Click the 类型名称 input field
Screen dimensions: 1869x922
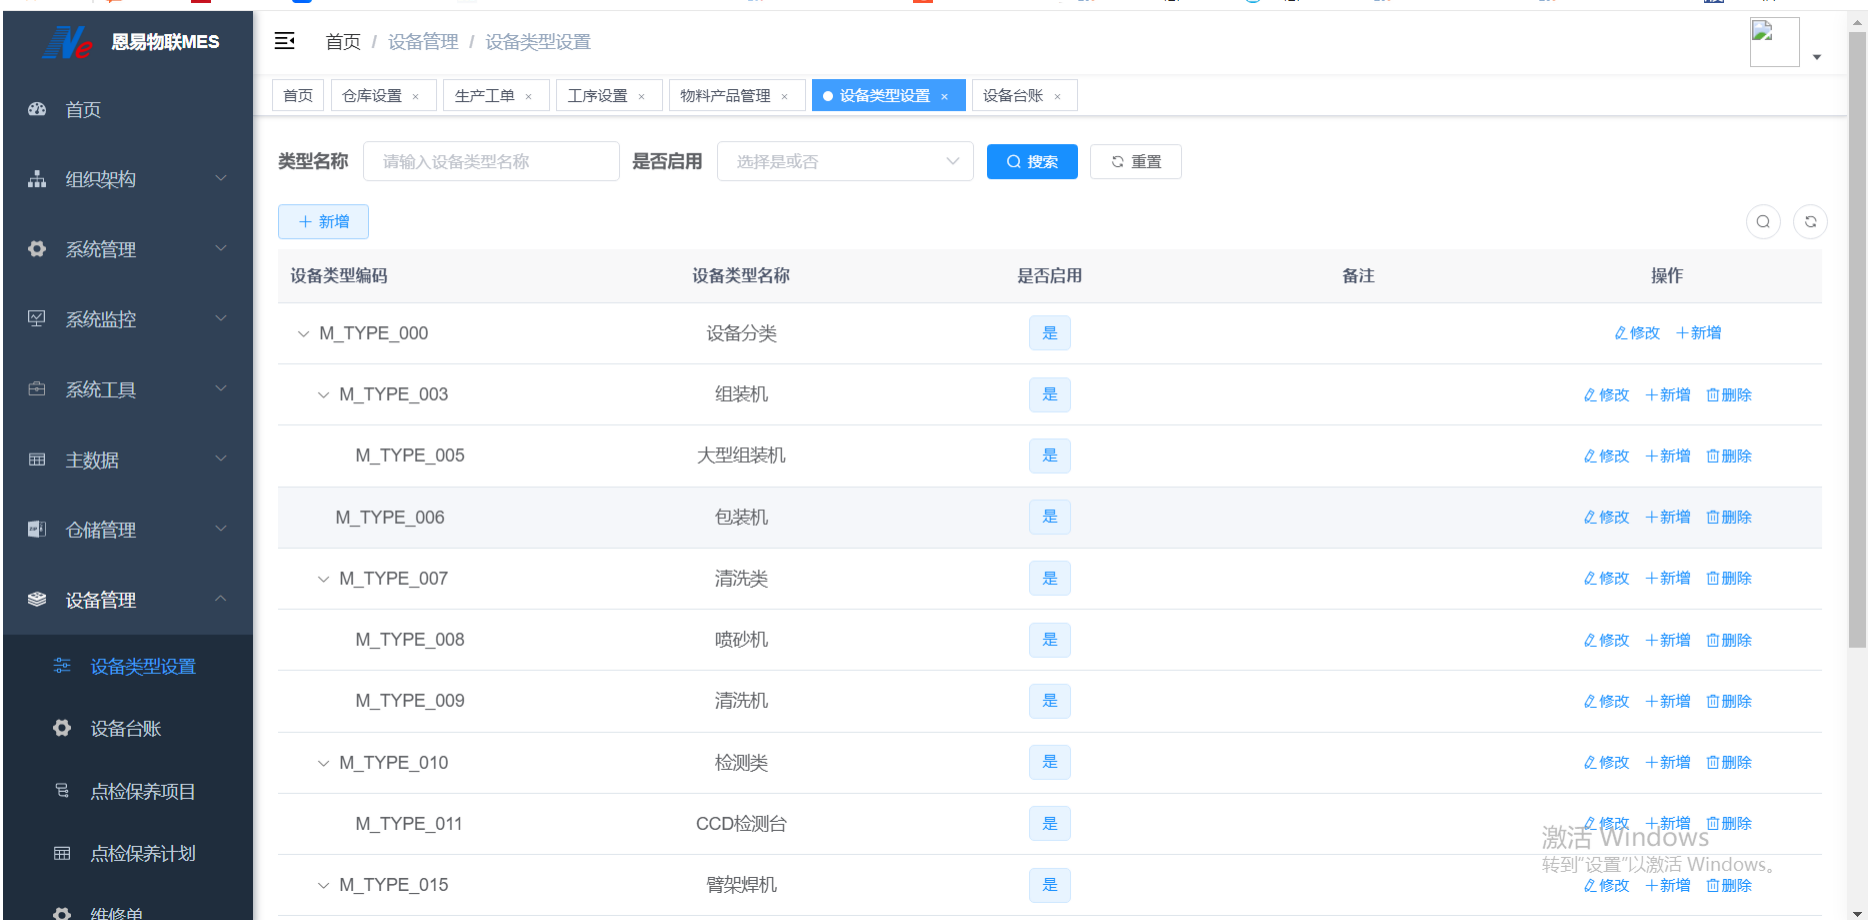(x=491, y=161)
